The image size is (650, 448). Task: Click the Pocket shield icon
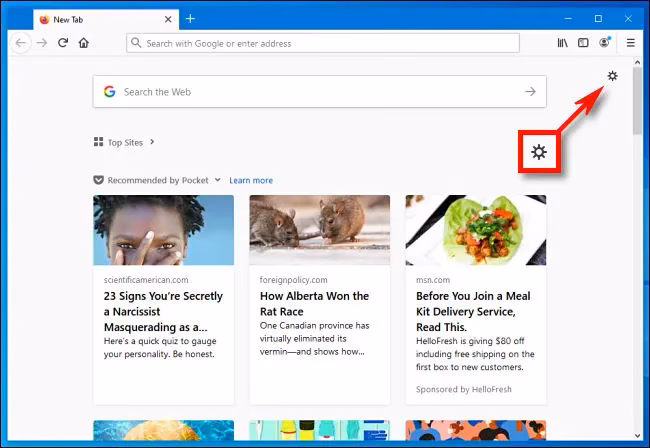(98, 180)
